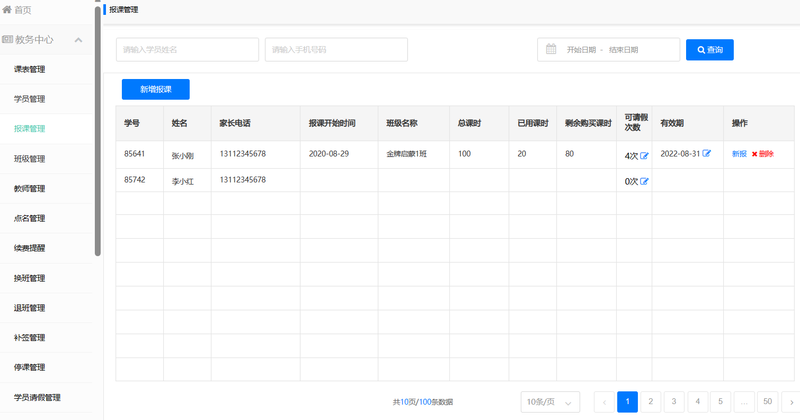Open 教师管理 in the sidebar
This screenshot has width=800, height=420.
point(30,188)
